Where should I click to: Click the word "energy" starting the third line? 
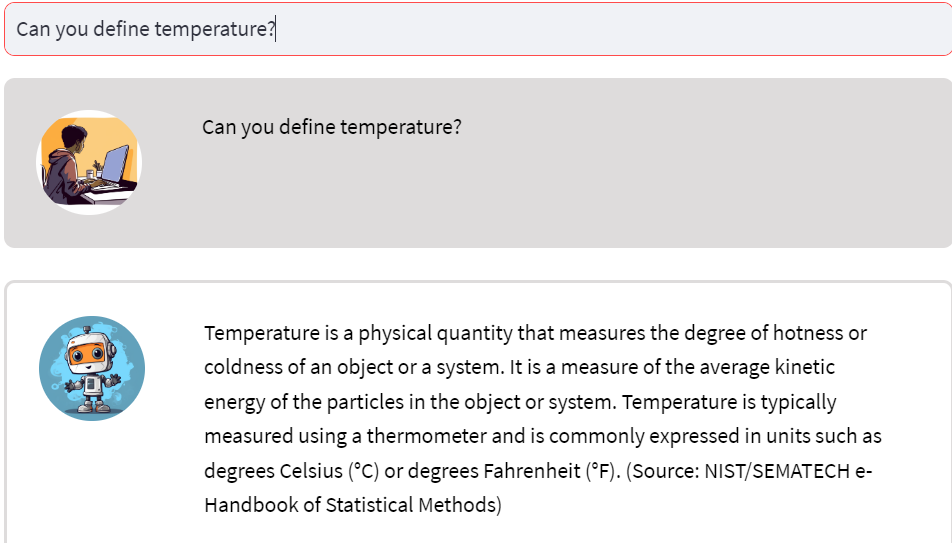235,402
